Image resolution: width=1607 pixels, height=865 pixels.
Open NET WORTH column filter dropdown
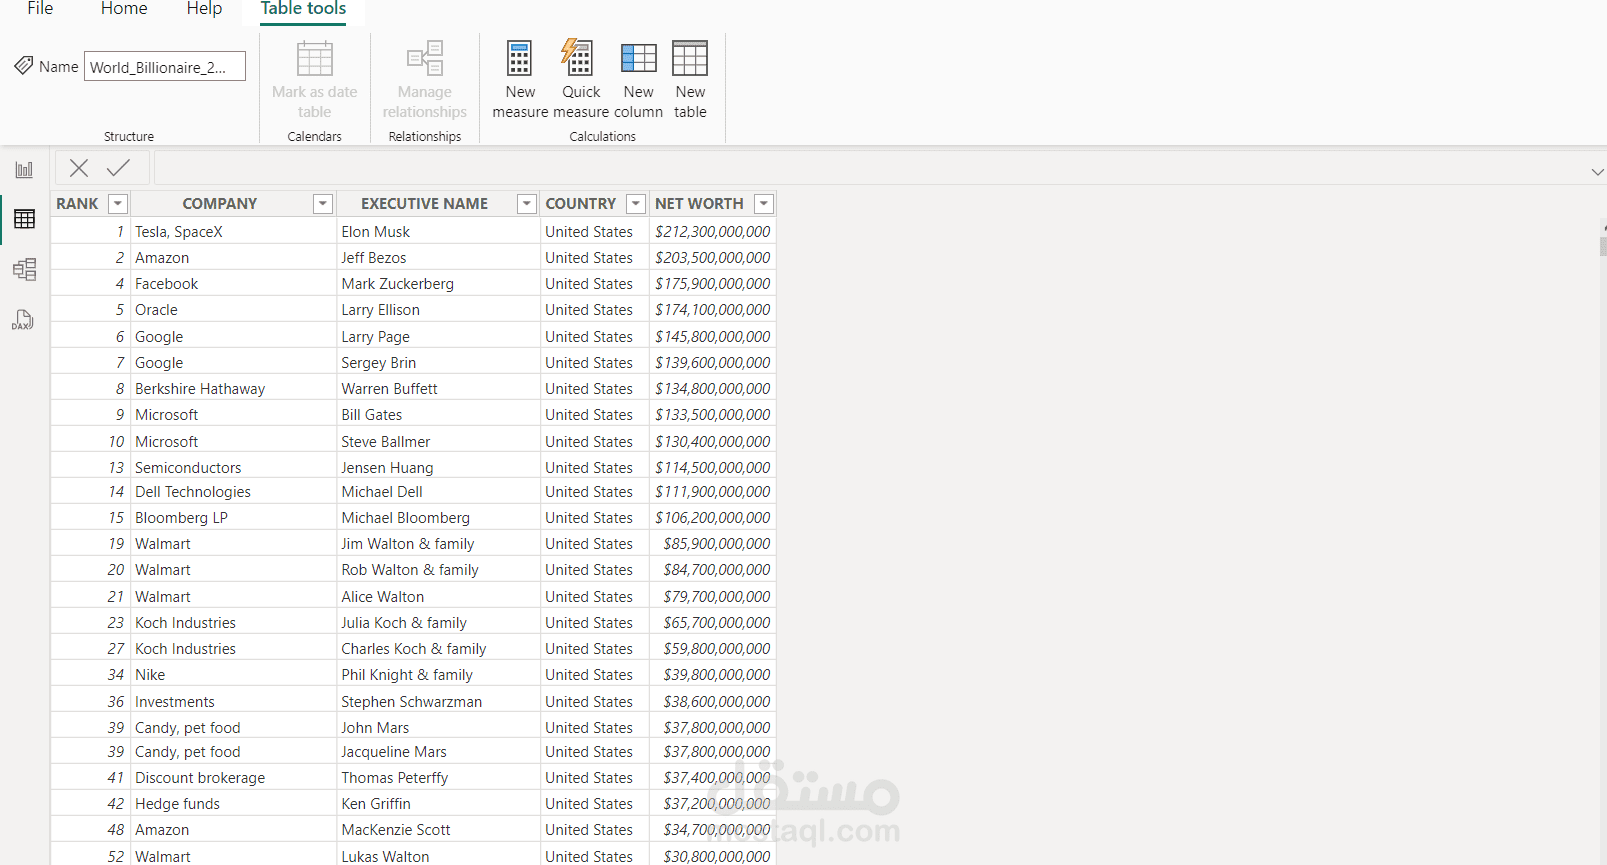click(764, 204)
